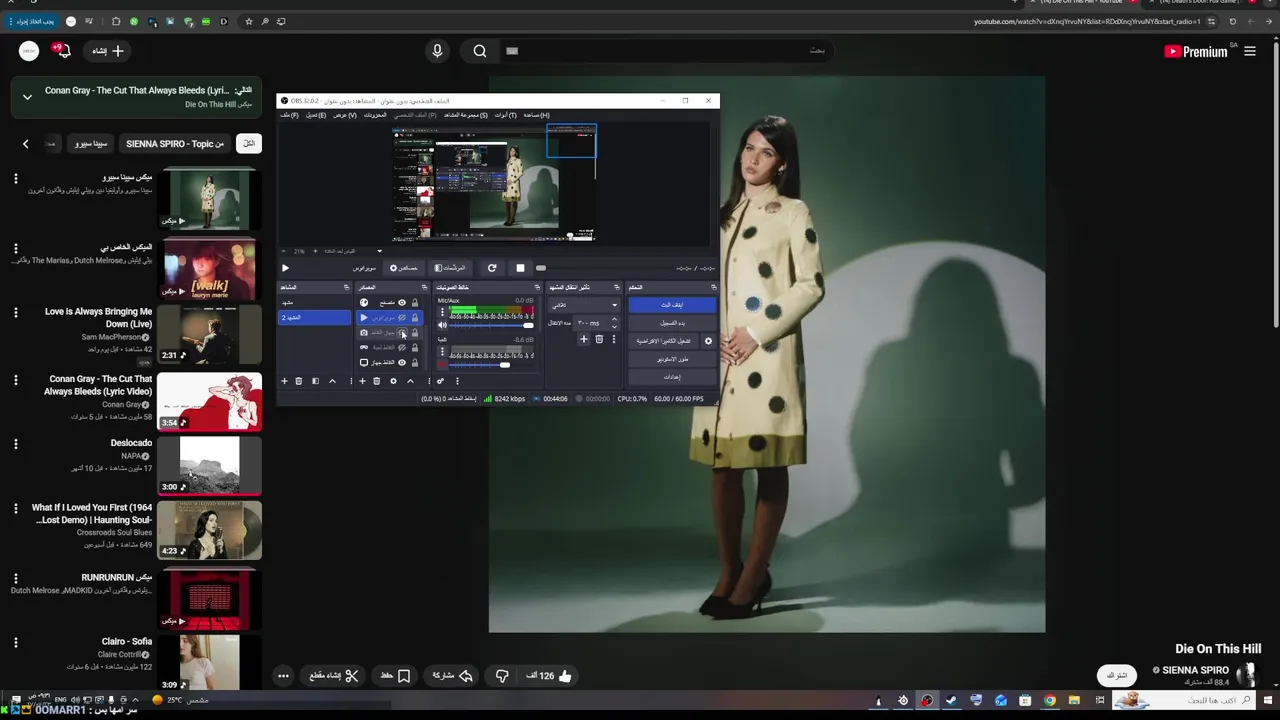Add a source with the plus in OBS Sources dock

point(362,381)
